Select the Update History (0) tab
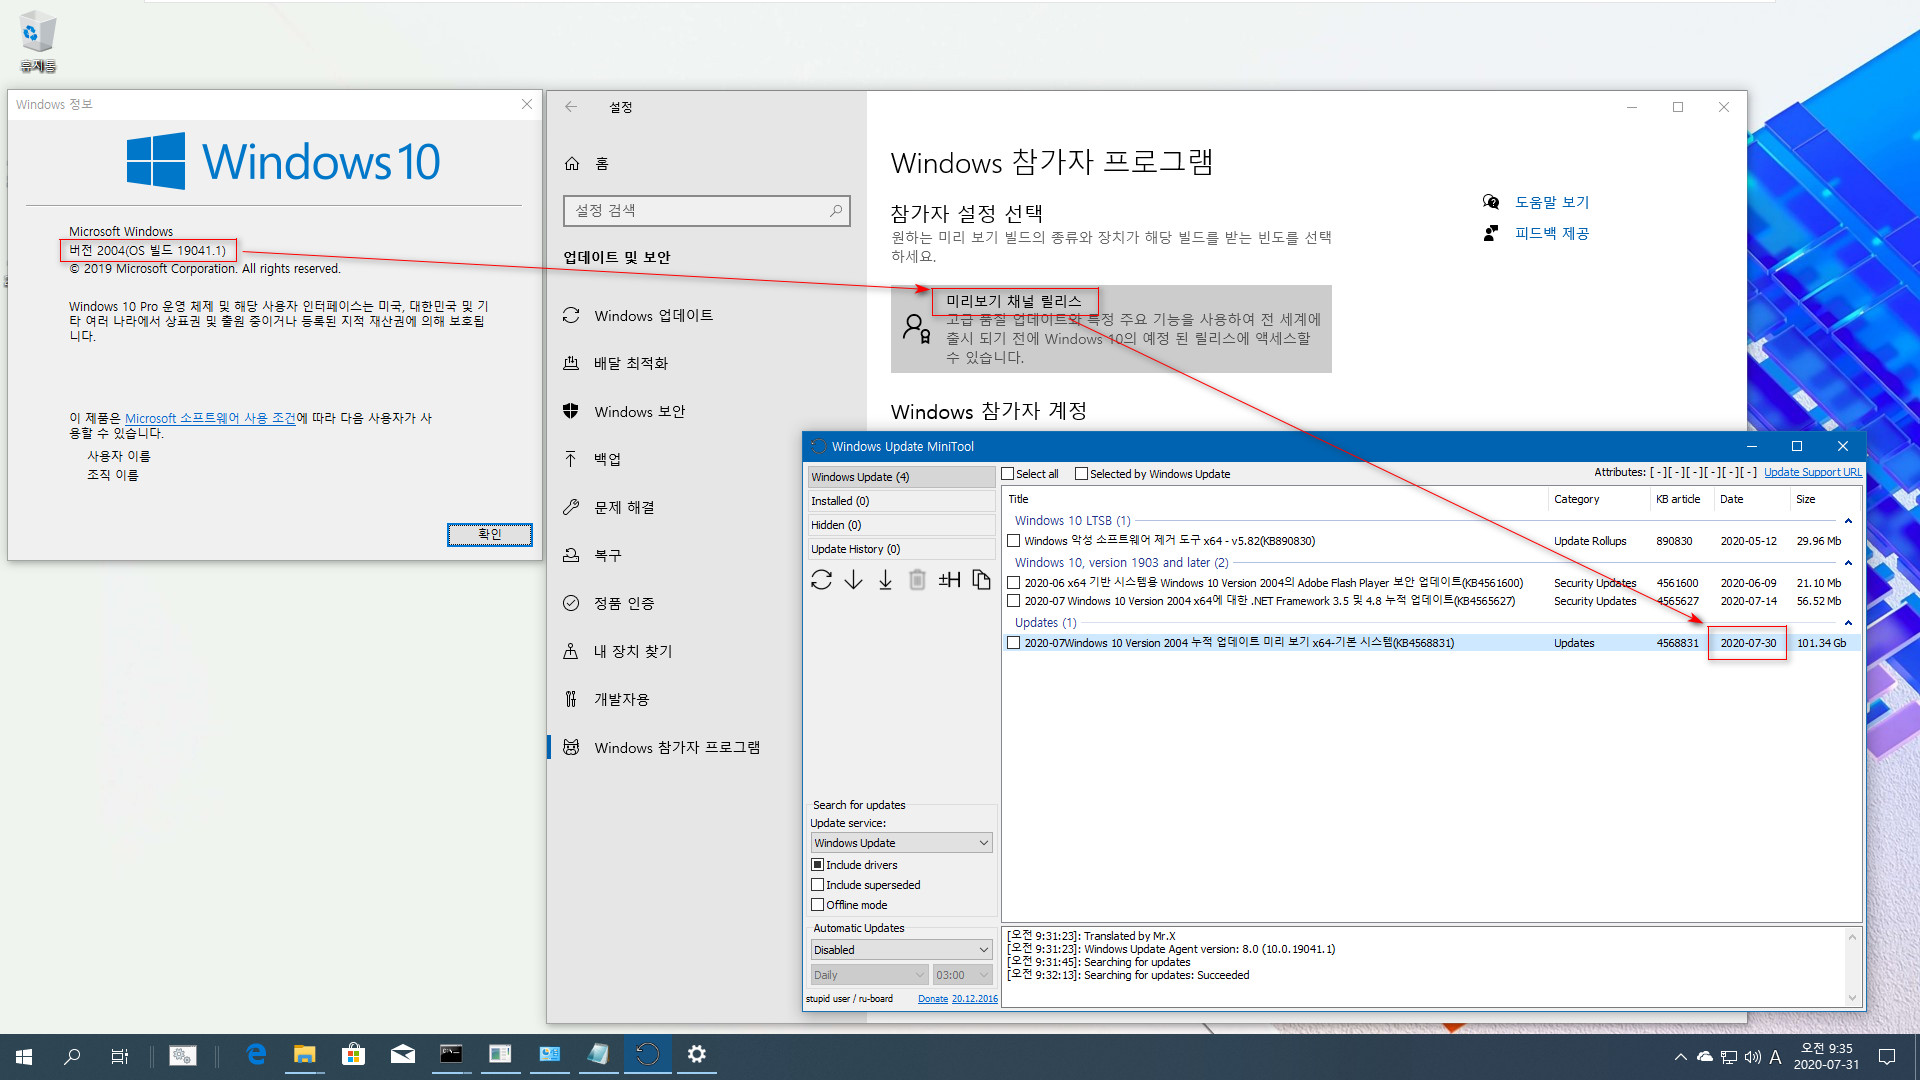Image resolution: width=1920 pixels, height=1080 pixels. 901,549
